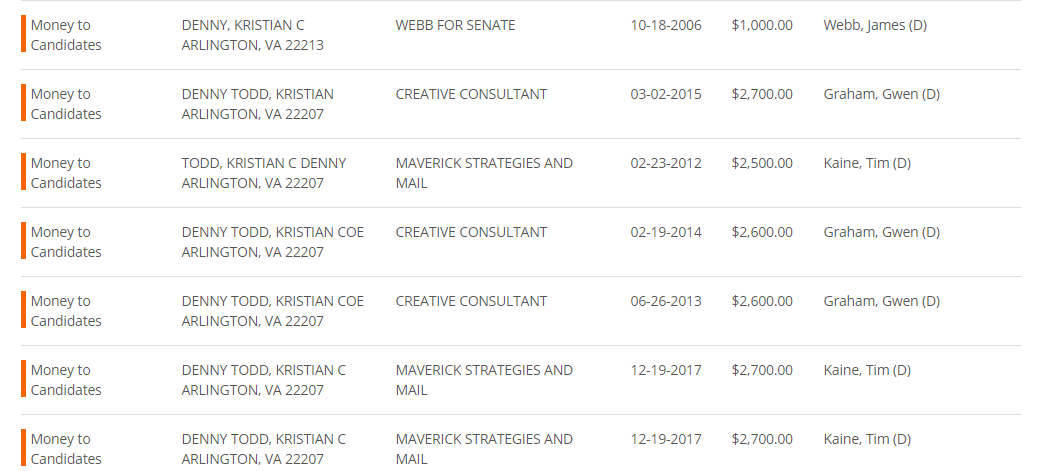The width and height of the screenshot is (1043, 471).
Task: Click Money to Candidates on the 02-23-2012 row
Action: (x=66, y=173)
